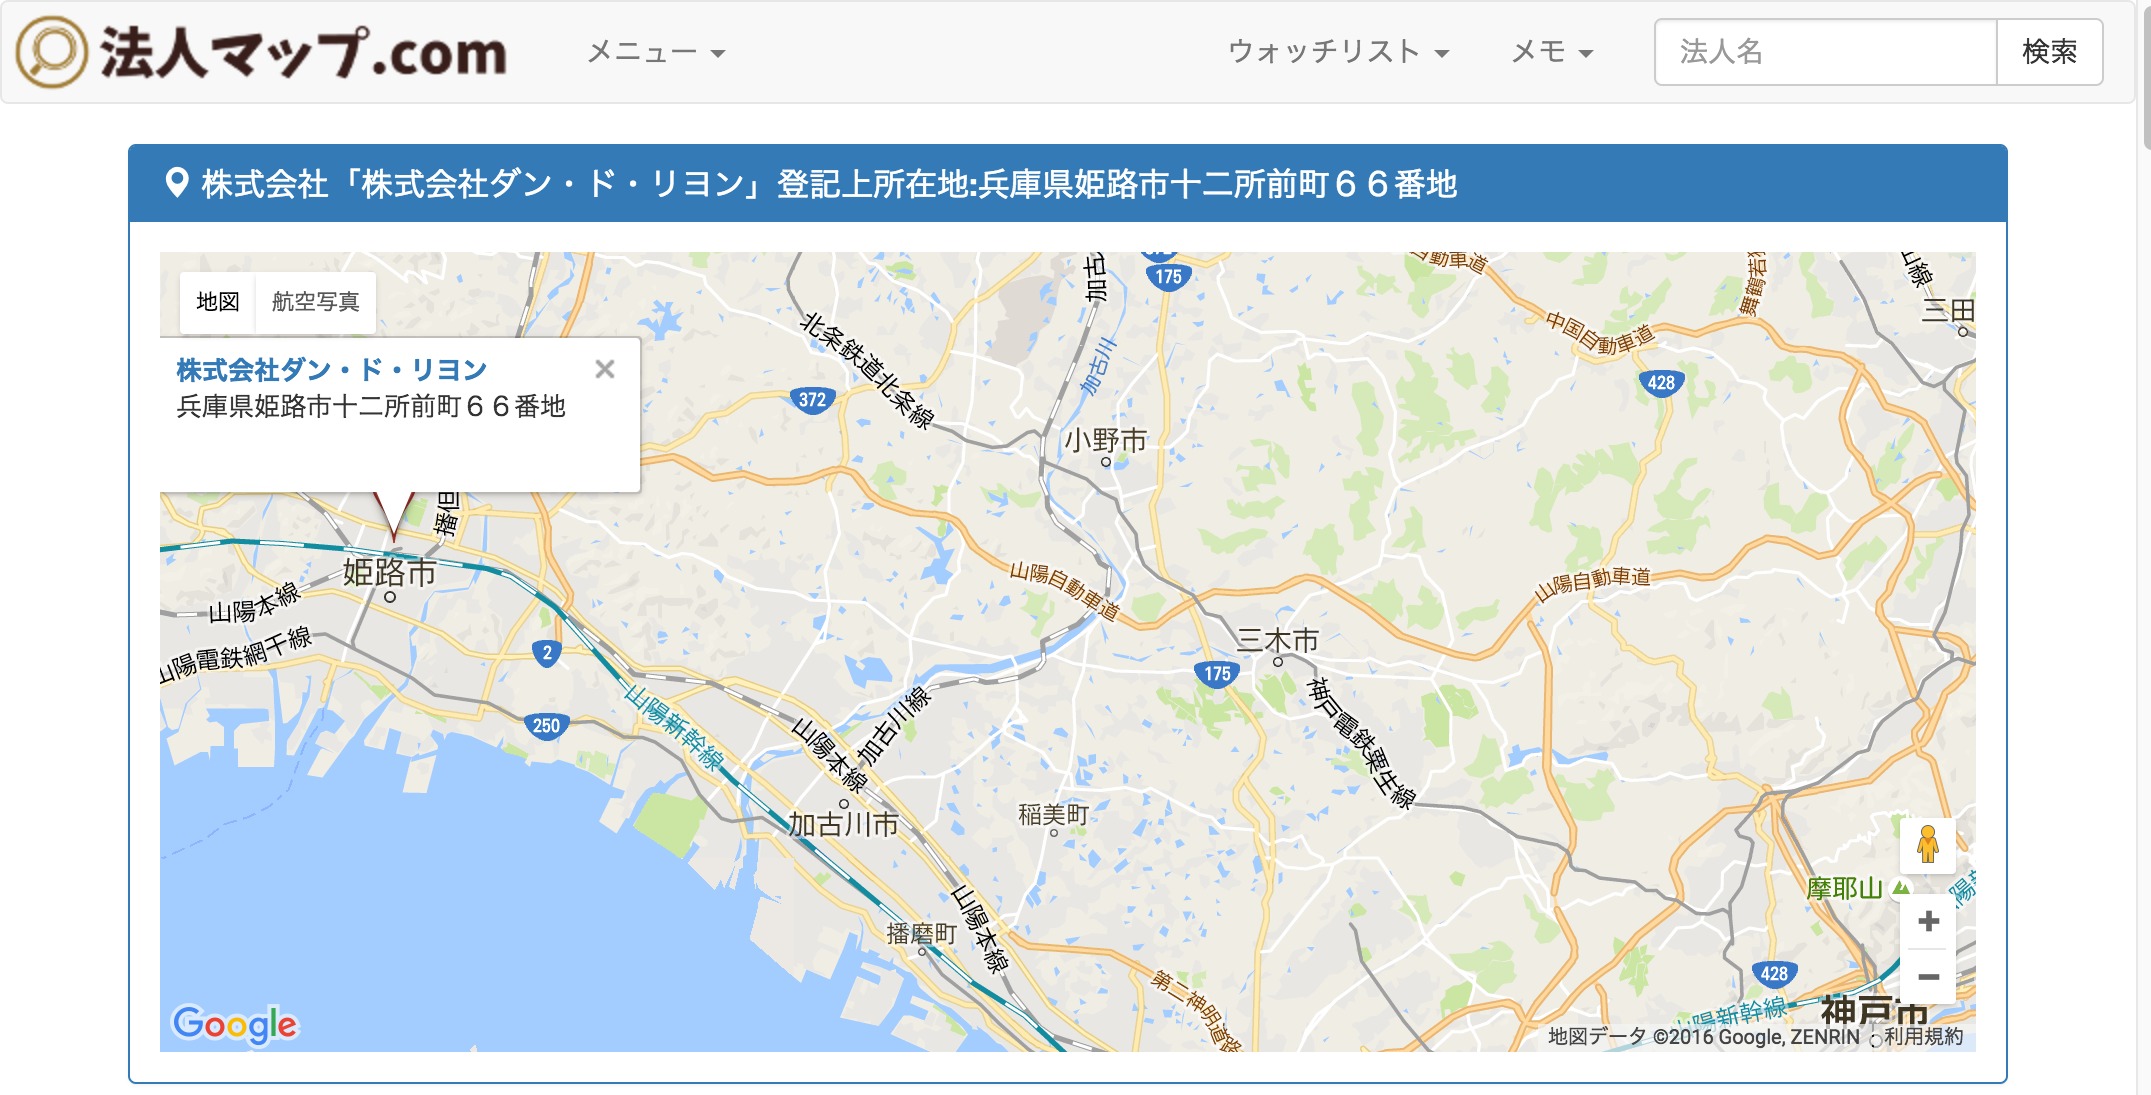The height and width of the screenshot is (1095, 2151).
Task: Click the red map marker pin
Action: (394, 515)
